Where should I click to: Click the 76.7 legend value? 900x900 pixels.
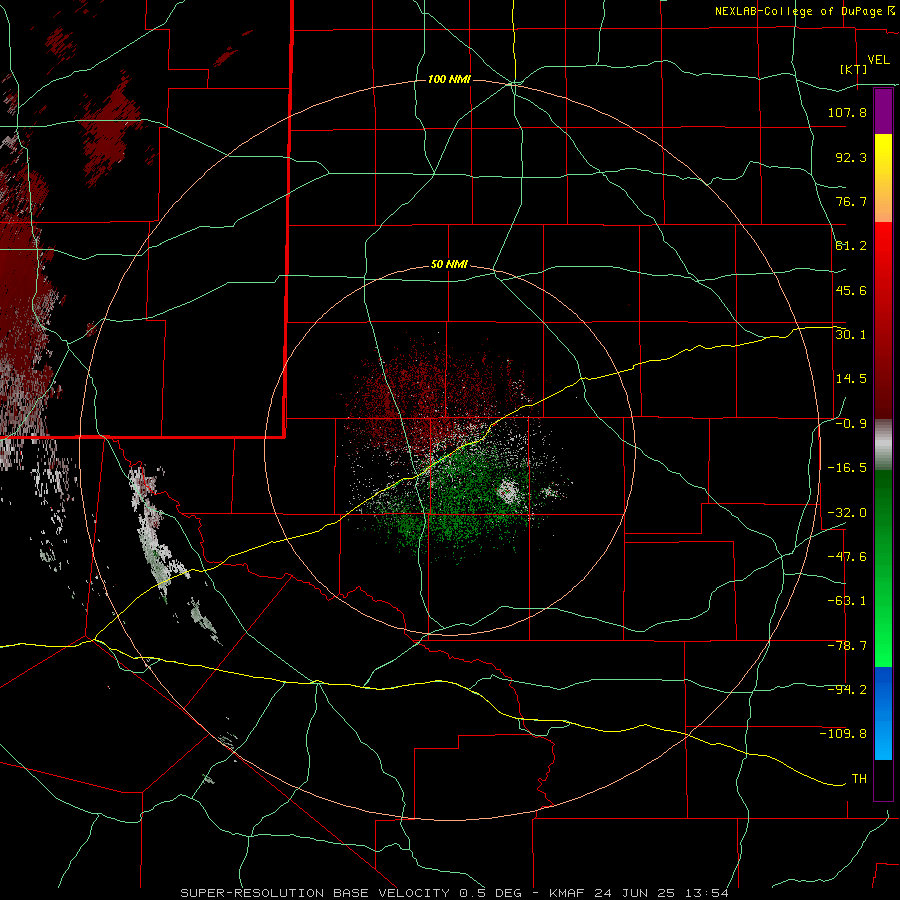coord(851,201)
